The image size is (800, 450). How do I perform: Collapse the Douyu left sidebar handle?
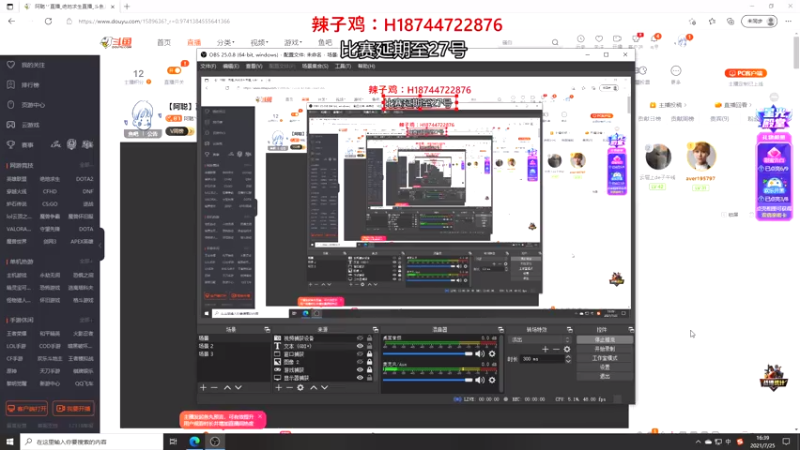click(x=101, y=244)
